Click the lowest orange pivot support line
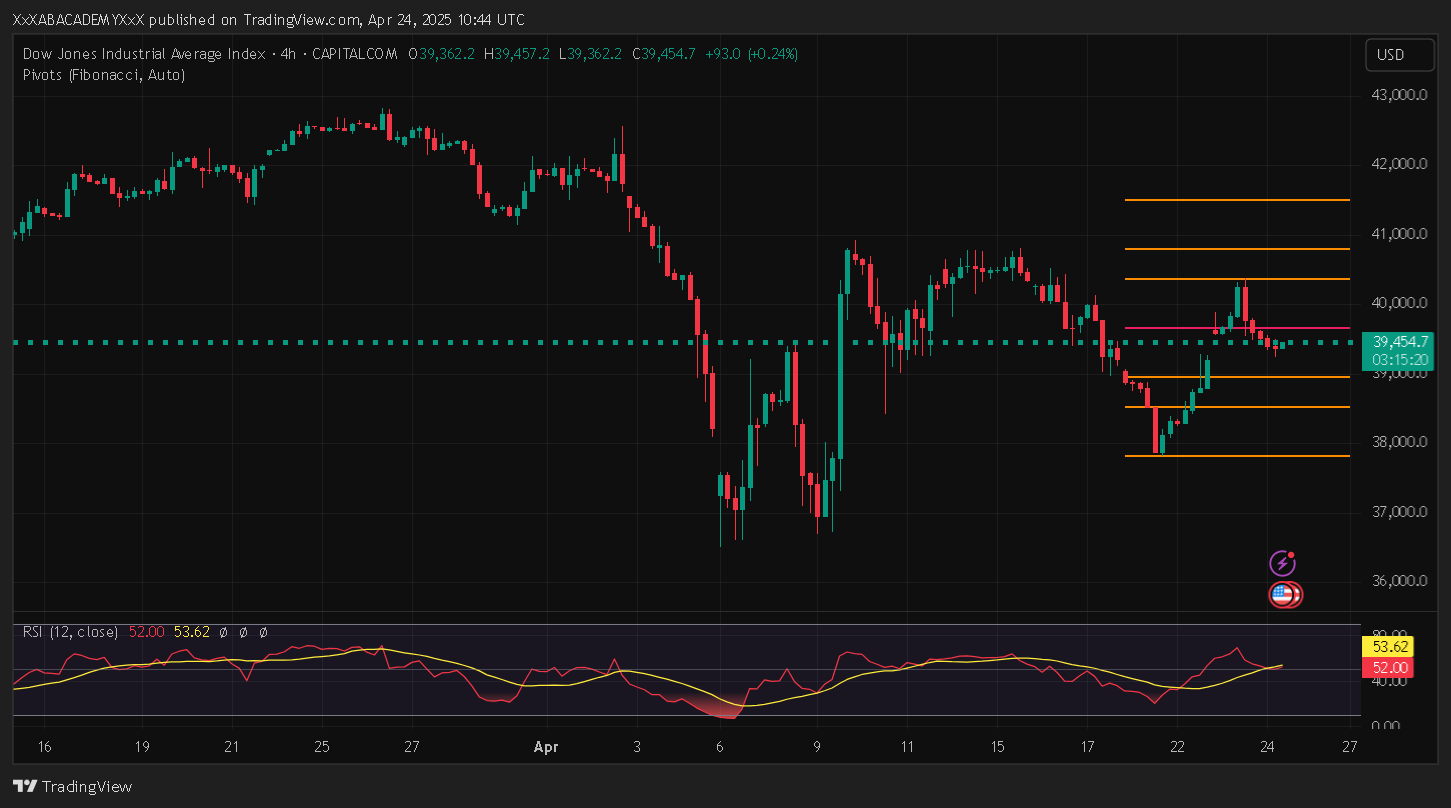Screen dimensions: 1451x808 point(1236,456)
